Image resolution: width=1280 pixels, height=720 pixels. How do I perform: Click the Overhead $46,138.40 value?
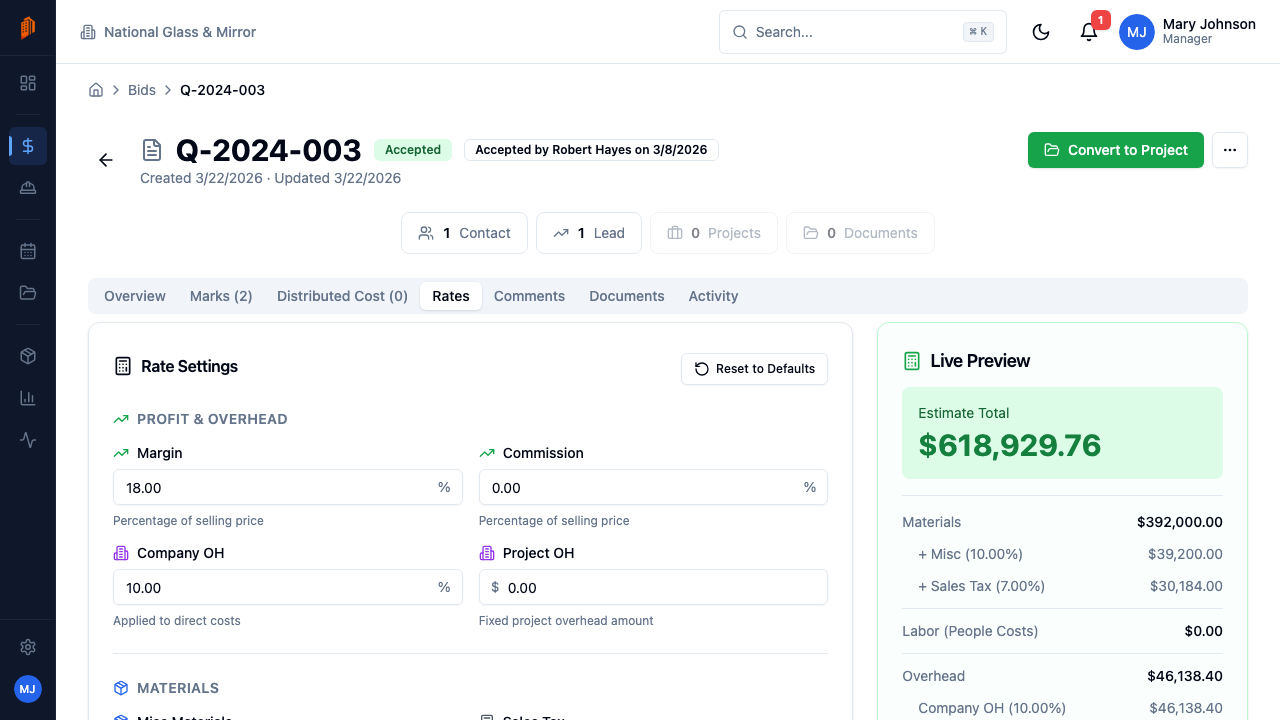pos(1185,676)
